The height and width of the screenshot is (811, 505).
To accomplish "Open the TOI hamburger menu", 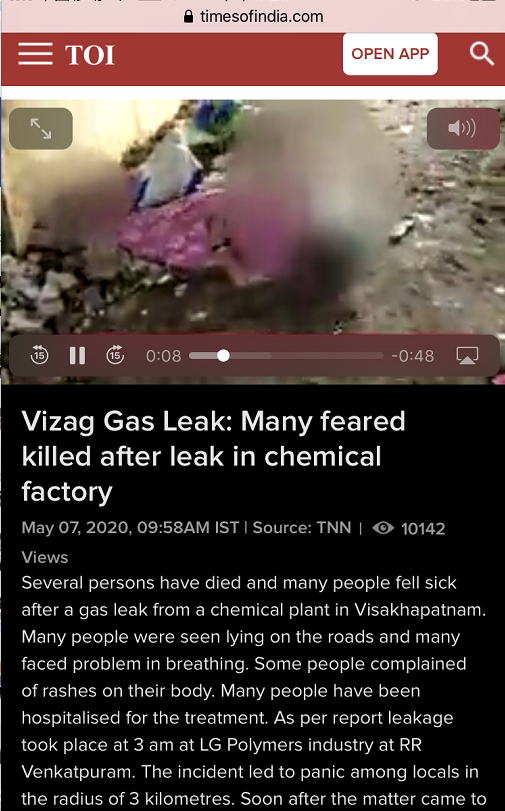I will tap(35, 54).
